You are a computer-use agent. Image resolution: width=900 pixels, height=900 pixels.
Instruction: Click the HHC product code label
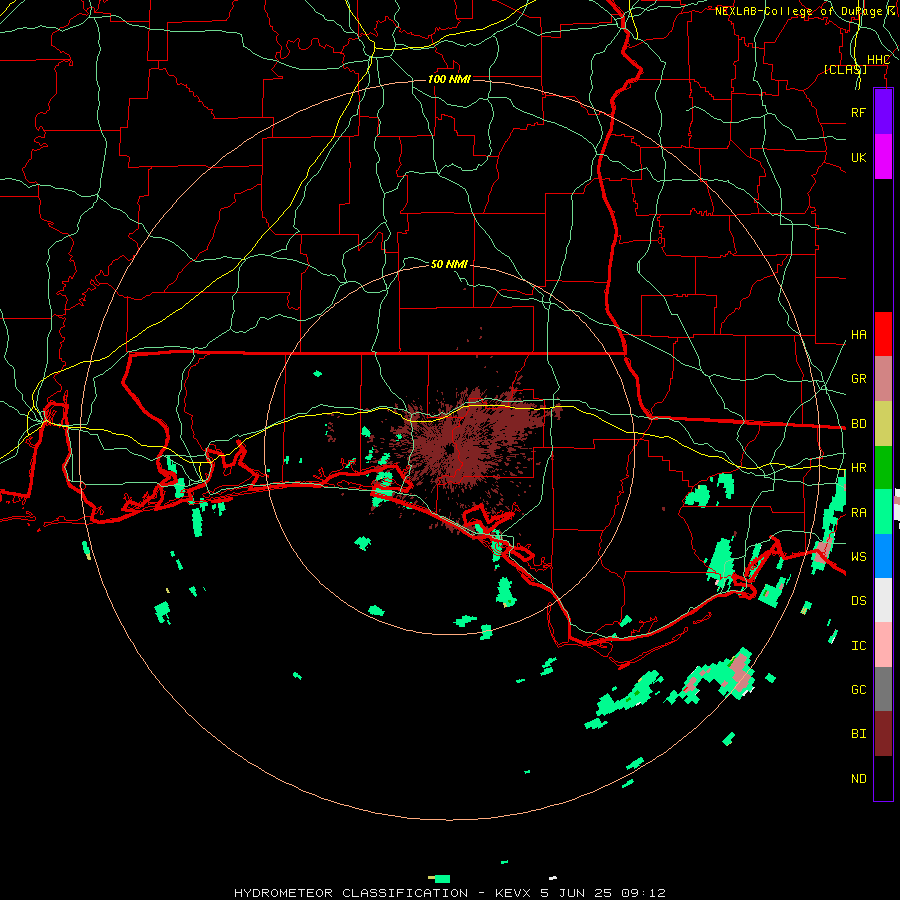(x=878, y=60)
